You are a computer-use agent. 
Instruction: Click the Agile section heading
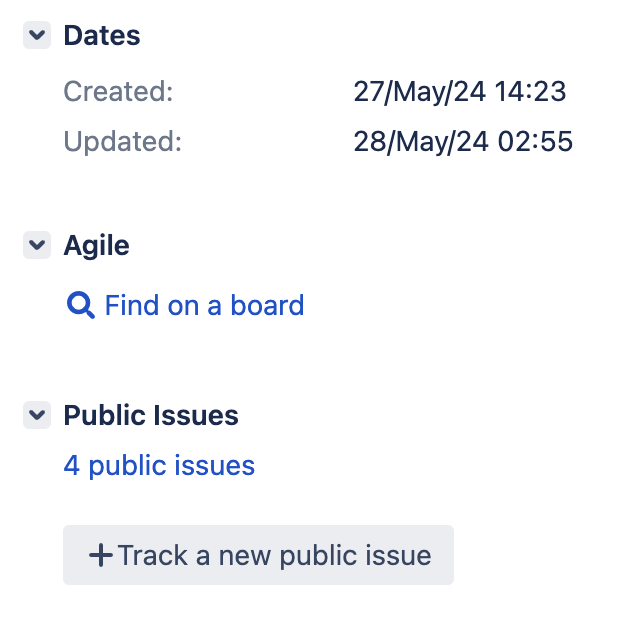click(x=96, y=245)
